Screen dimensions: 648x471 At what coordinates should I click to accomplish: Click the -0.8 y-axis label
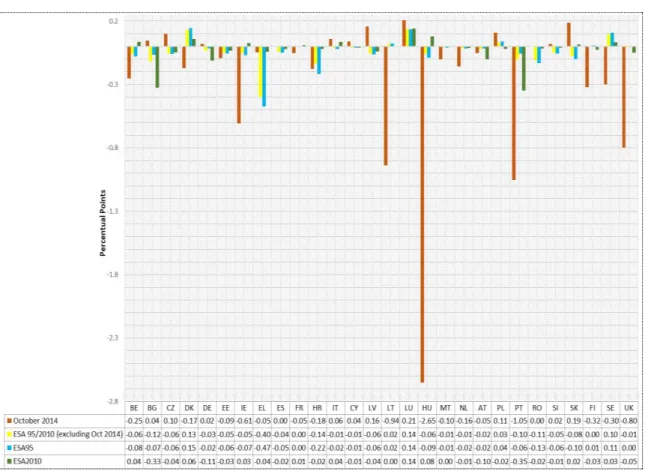[x=113, y=147]
